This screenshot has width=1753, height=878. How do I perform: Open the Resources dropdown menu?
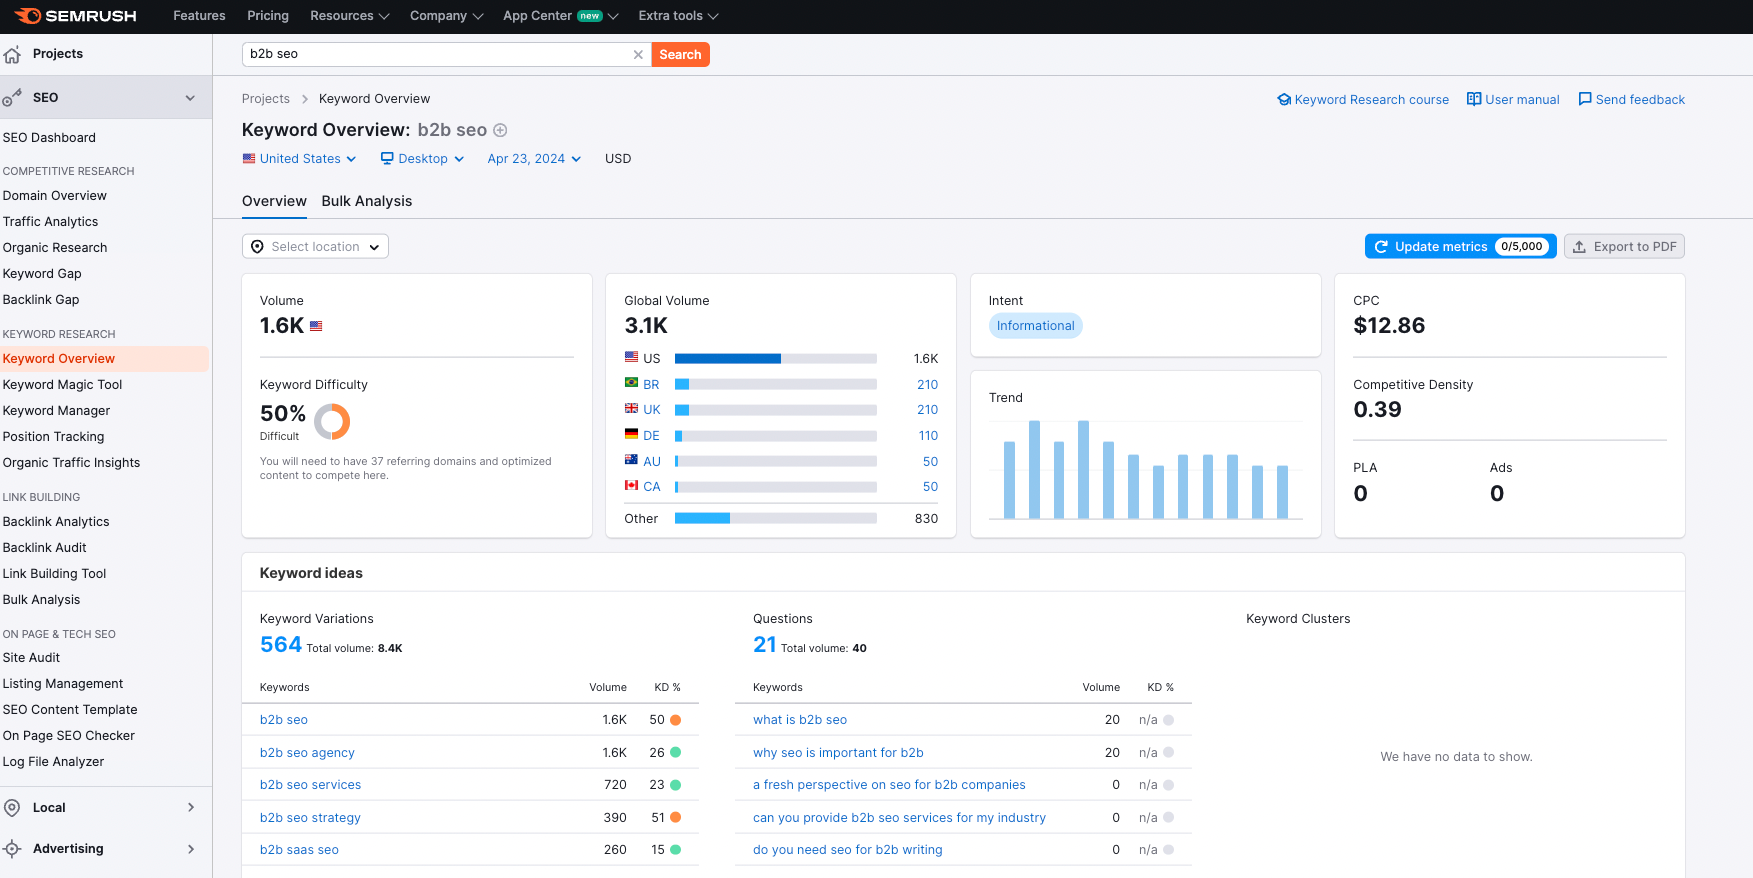350,16
